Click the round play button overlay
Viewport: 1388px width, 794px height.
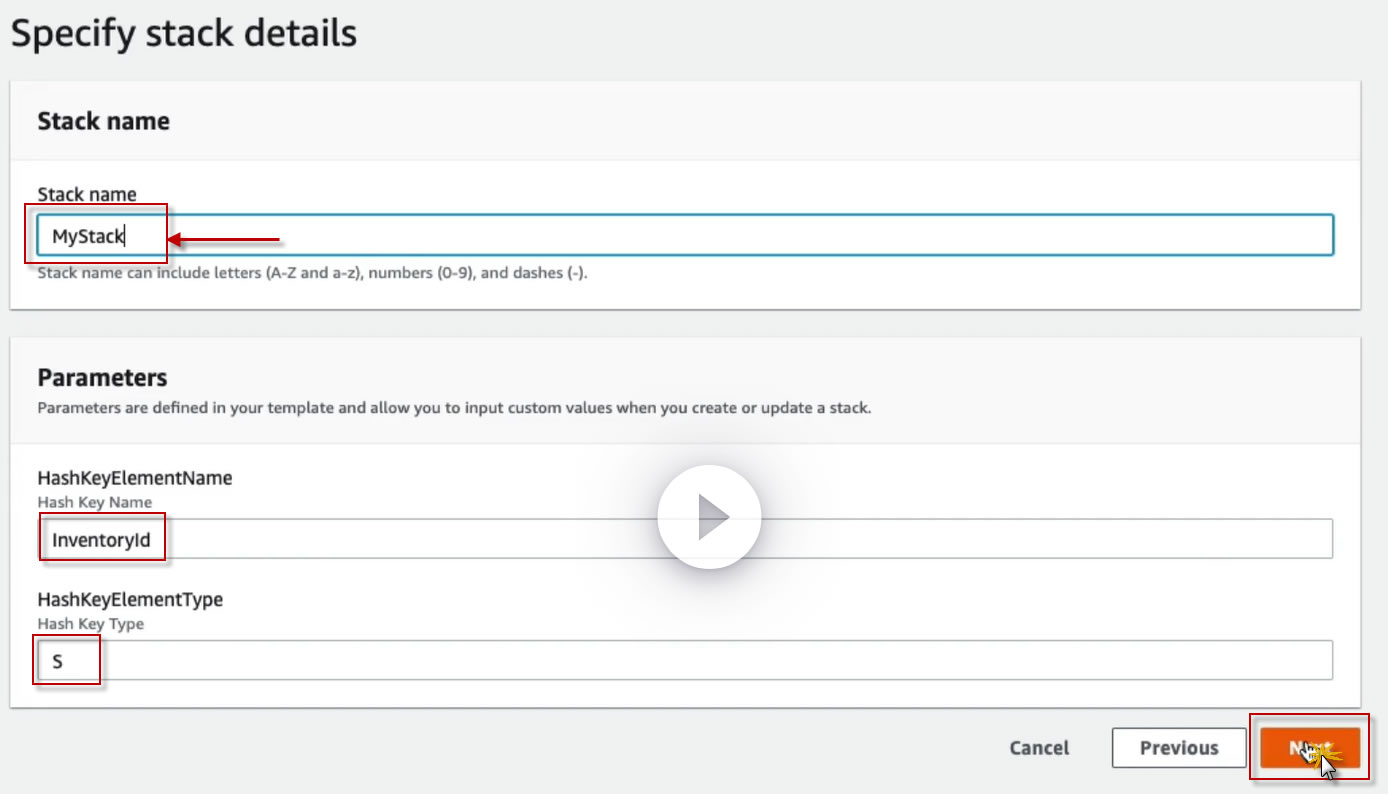coord(709,517)
